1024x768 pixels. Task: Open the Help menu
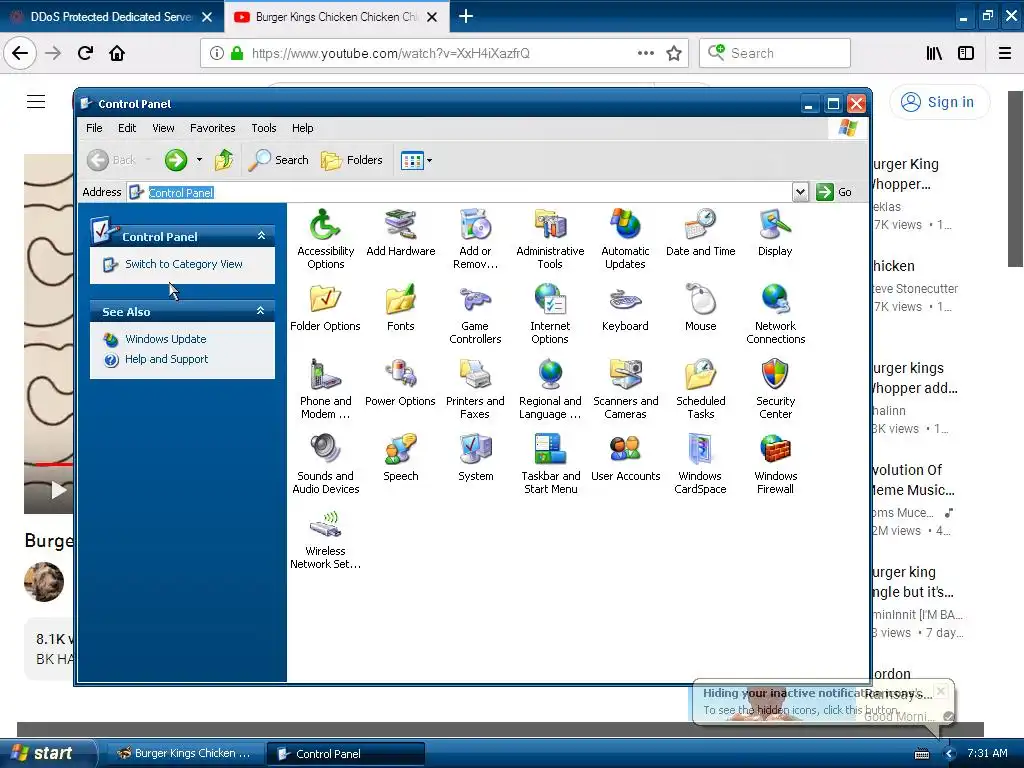pos(302,128)
